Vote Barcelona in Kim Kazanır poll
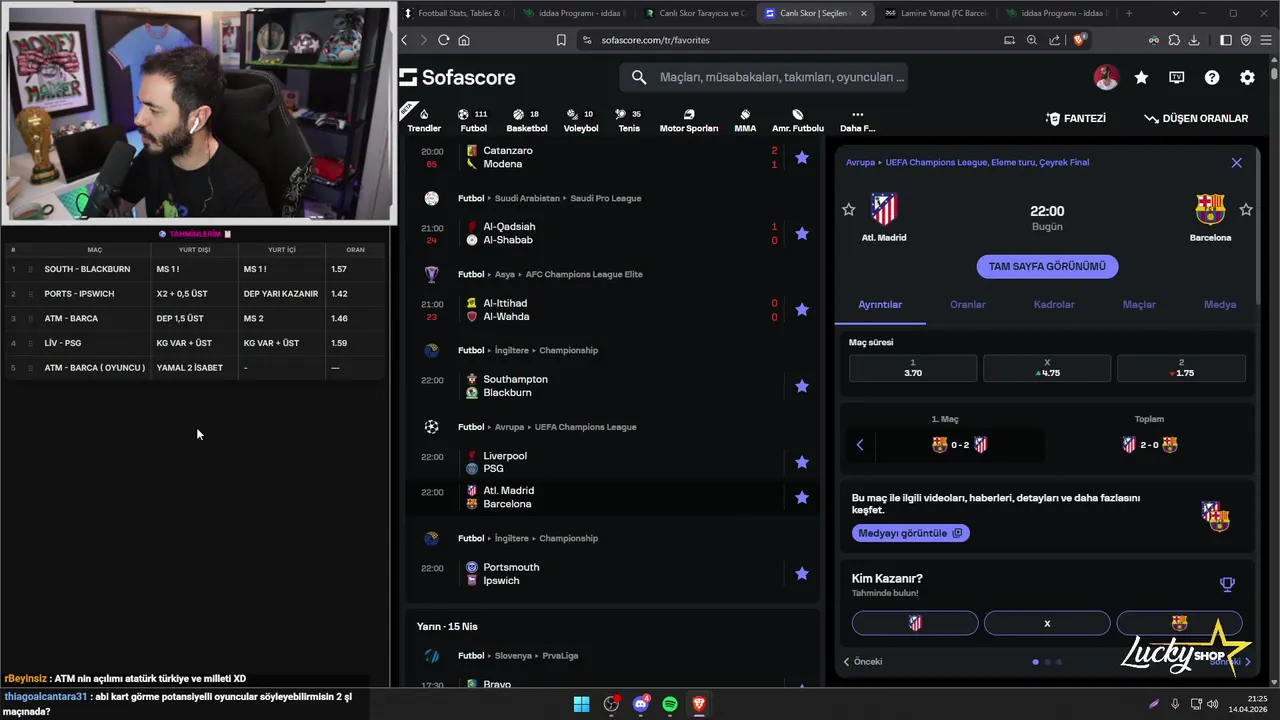Screen dimensions: 1280x720 [1179, 623]
